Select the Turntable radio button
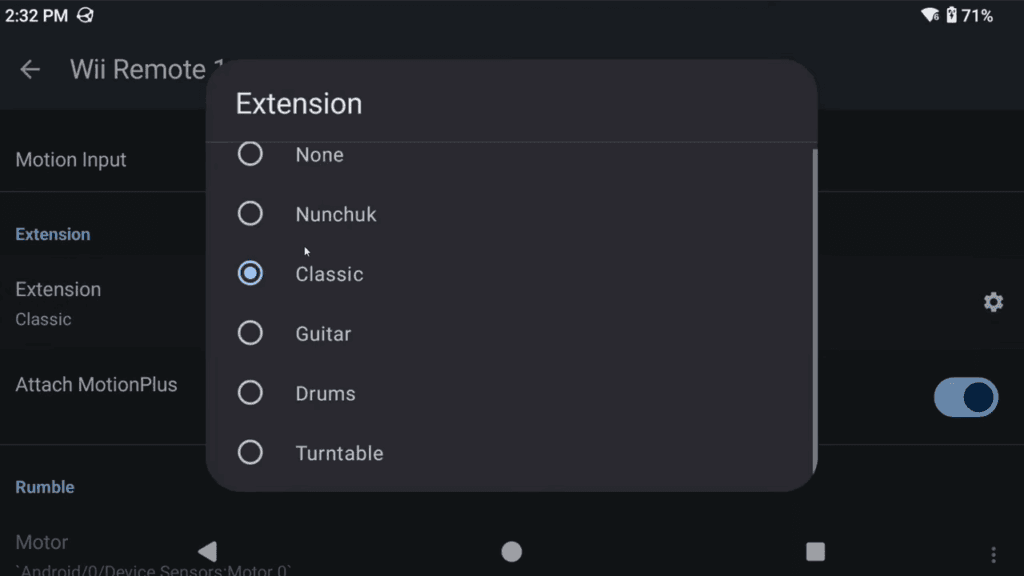Image resolution: width=1024 pixels, height=576 pixels. coord(250,453)
